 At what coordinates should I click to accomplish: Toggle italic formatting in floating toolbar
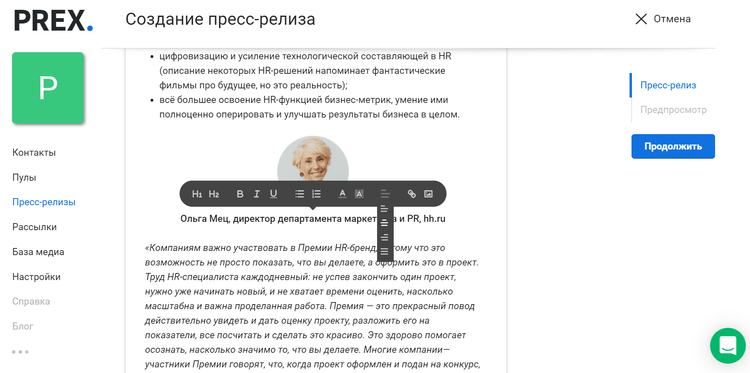[257, 194]
